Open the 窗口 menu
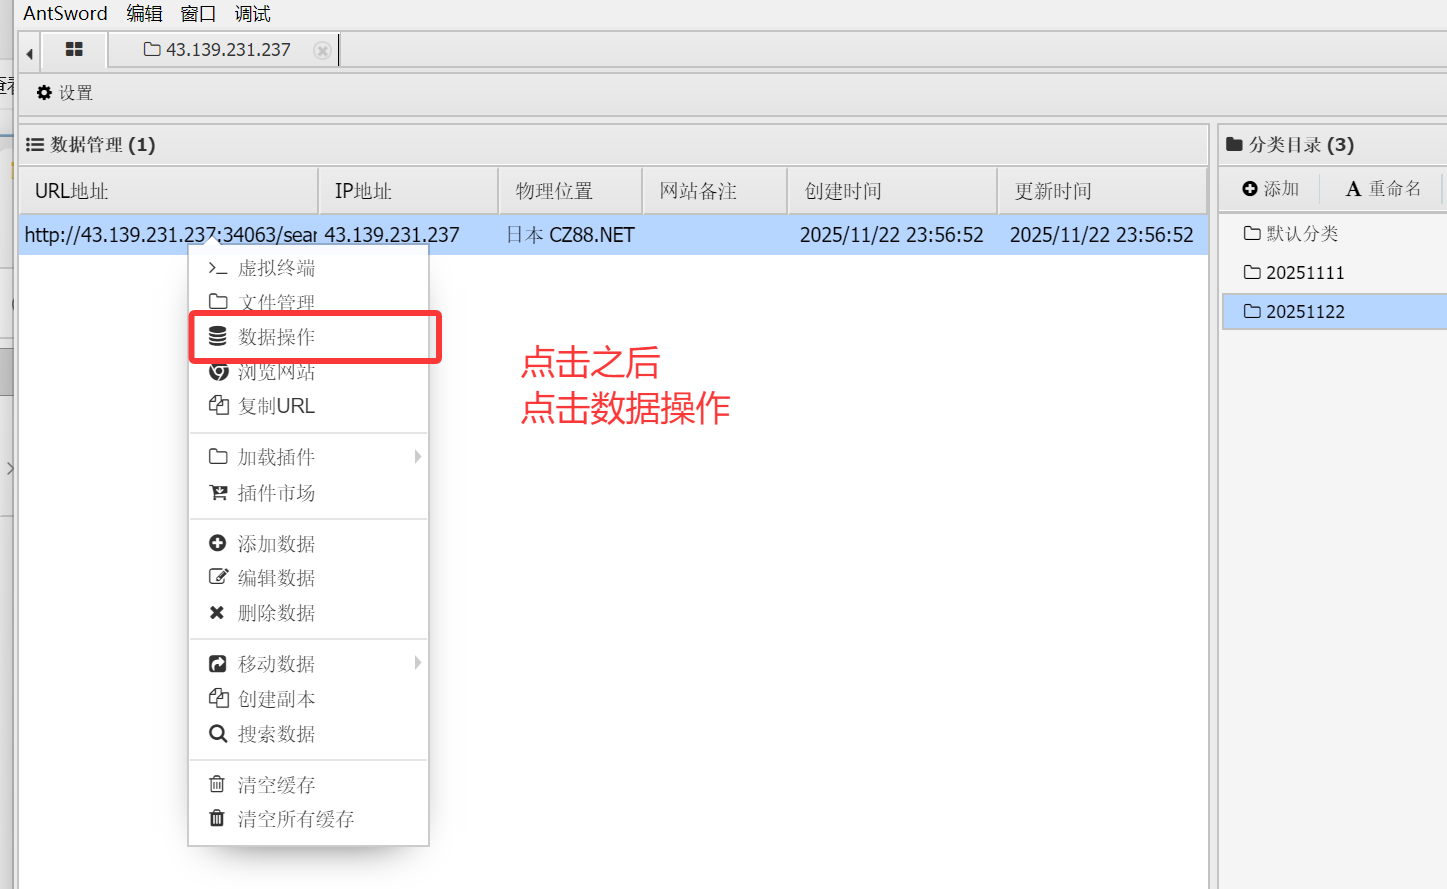This screenshot has height=889, width=1447. click(x=198, y=13)
